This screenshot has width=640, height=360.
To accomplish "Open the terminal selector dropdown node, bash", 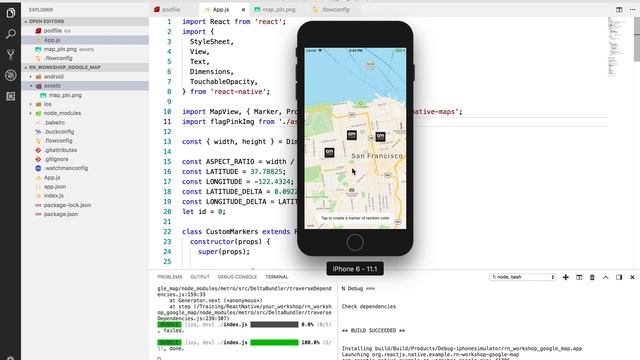I will [x=522, y=277].
